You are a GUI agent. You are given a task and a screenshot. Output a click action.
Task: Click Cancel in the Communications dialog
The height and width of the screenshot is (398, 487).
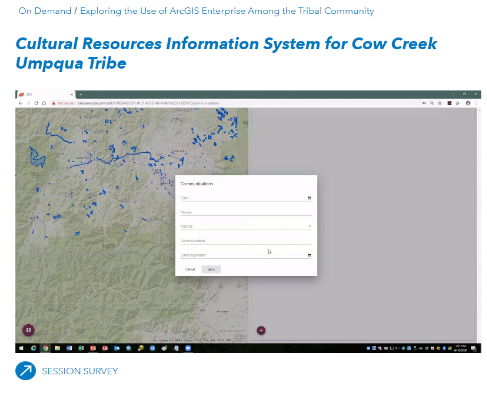190,269
